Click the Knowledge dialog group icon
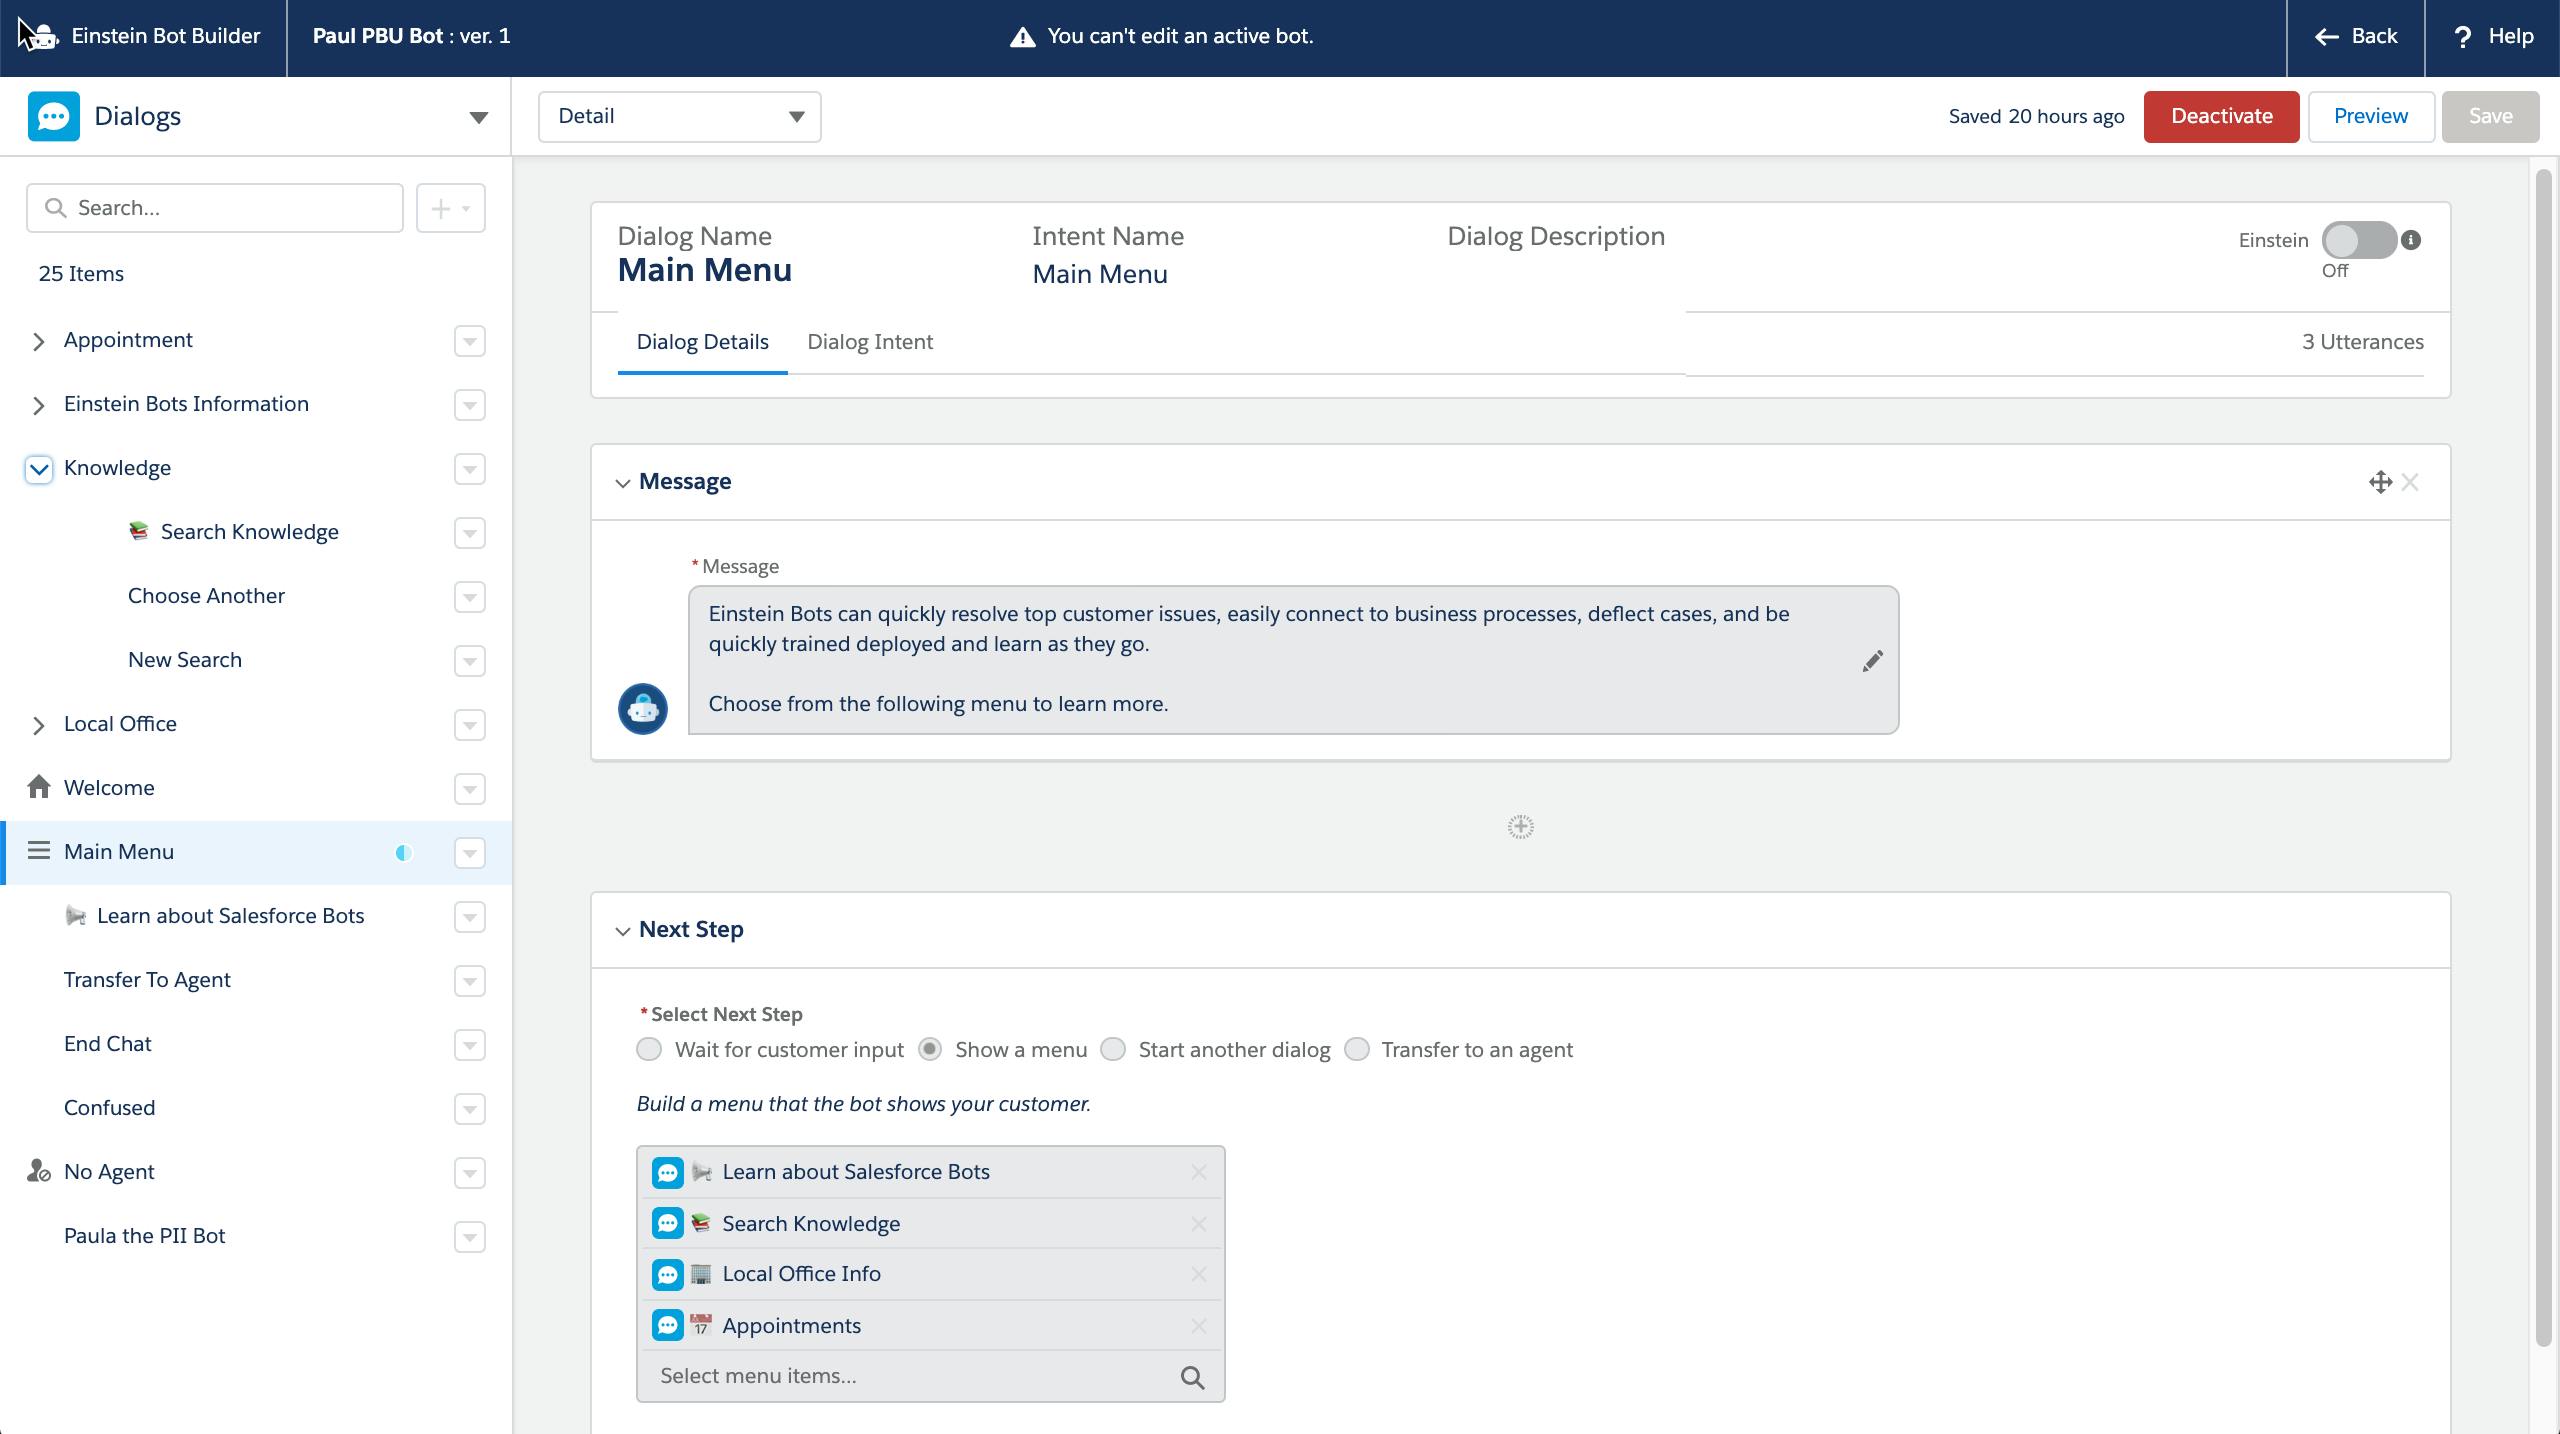 (39, 466)
